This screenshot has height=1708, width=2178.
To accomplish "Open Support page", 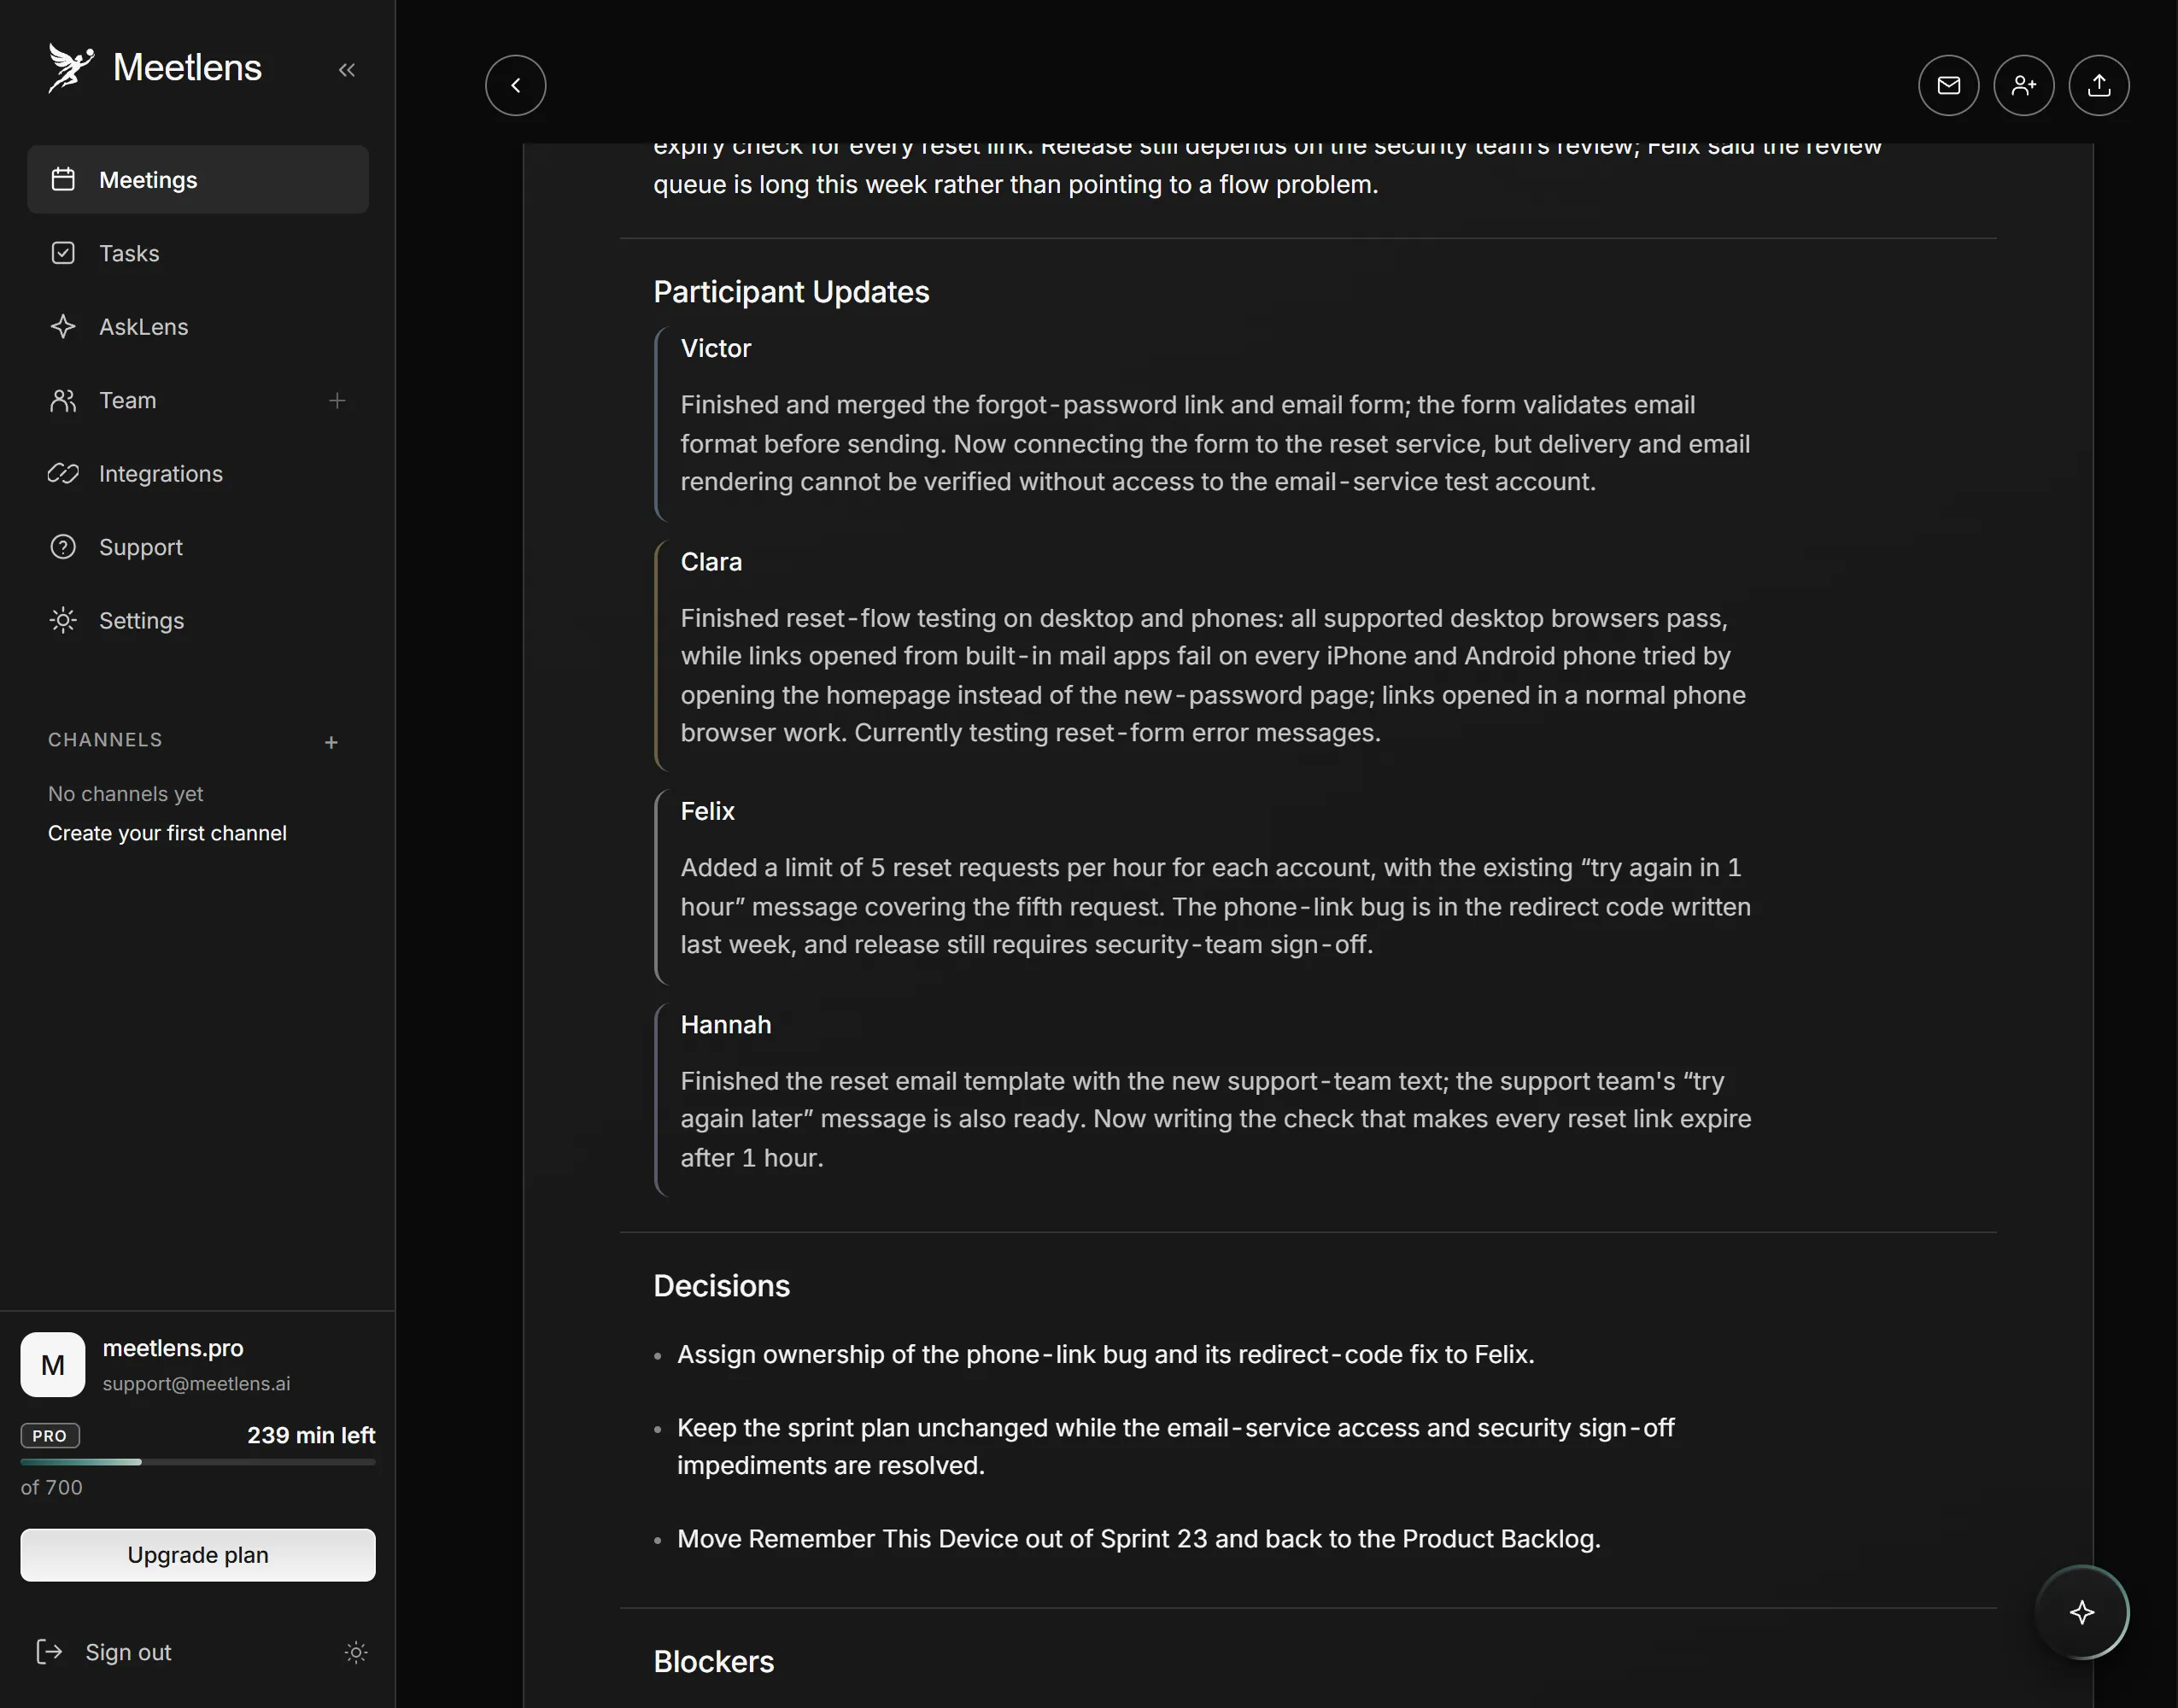I will click(198, 547).
